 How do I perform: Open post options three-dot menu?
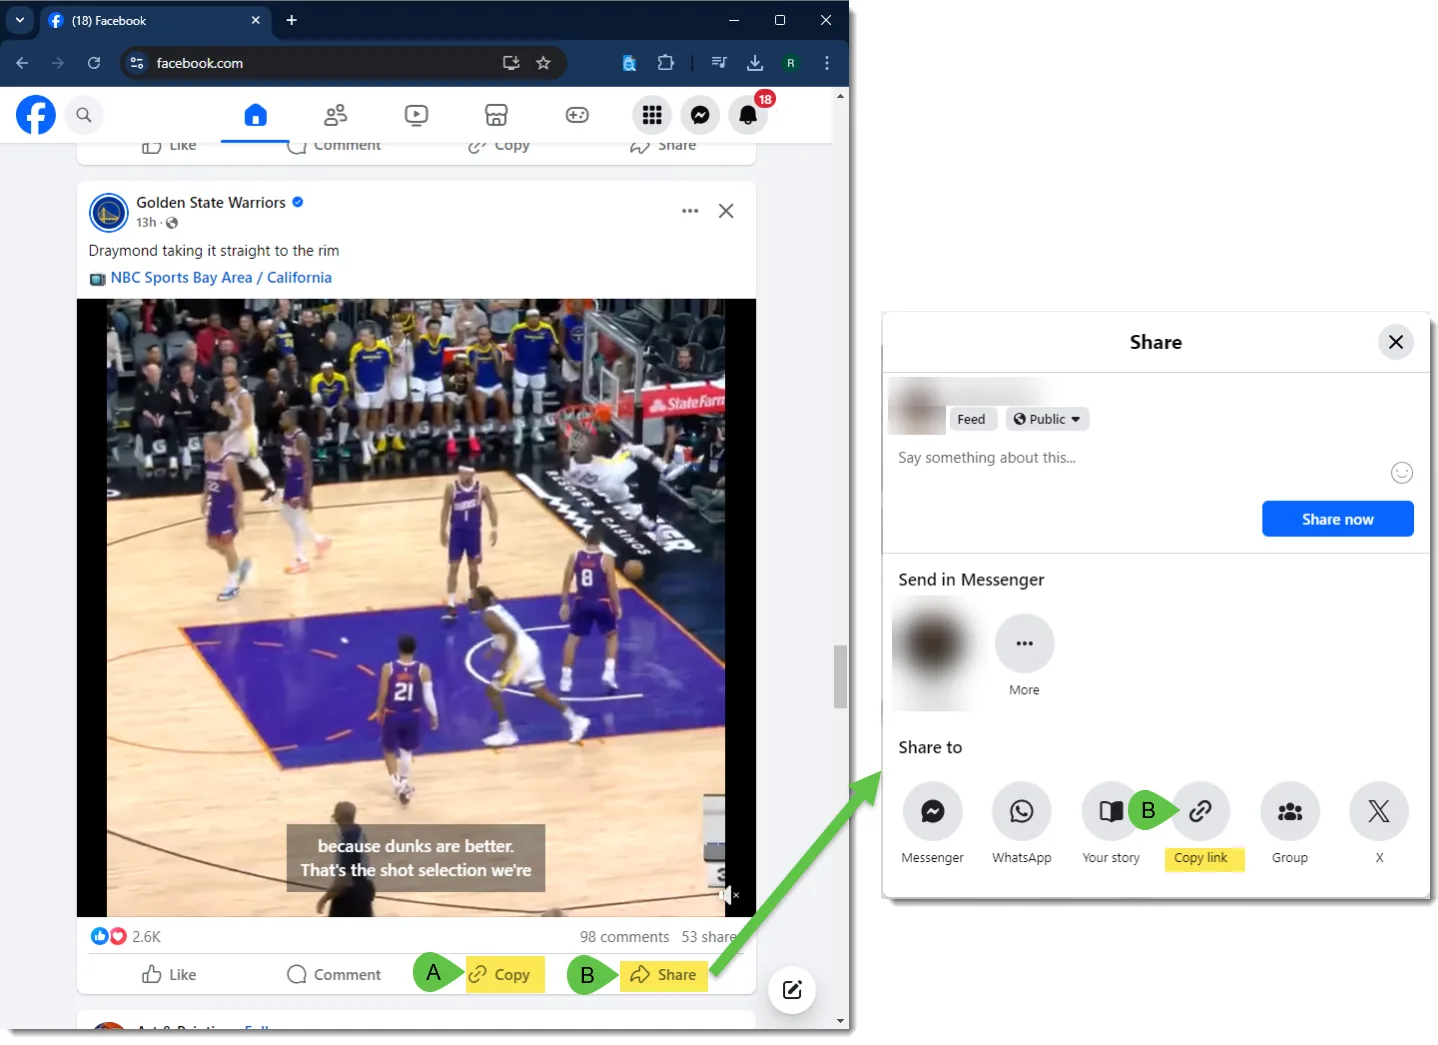[x=690, y=211]
